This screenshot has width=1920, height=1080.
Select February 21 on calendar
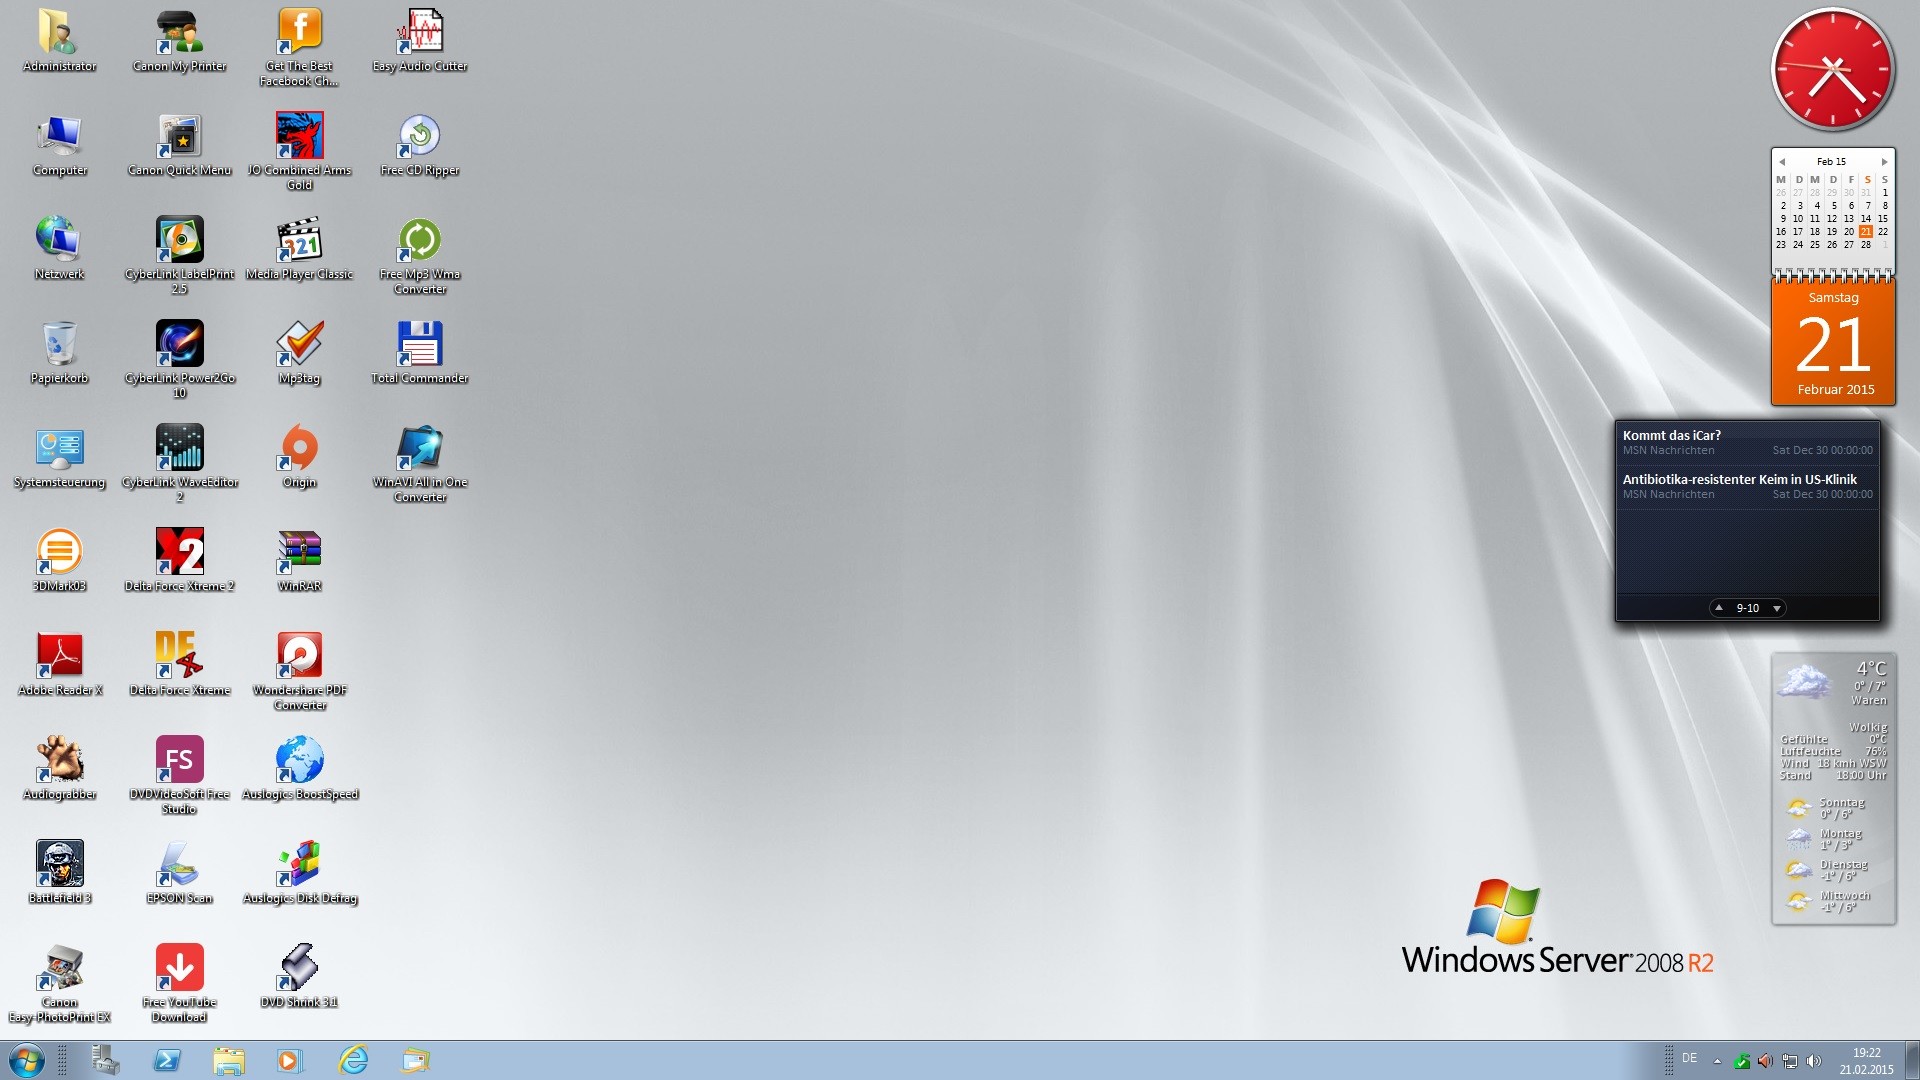1870,232
